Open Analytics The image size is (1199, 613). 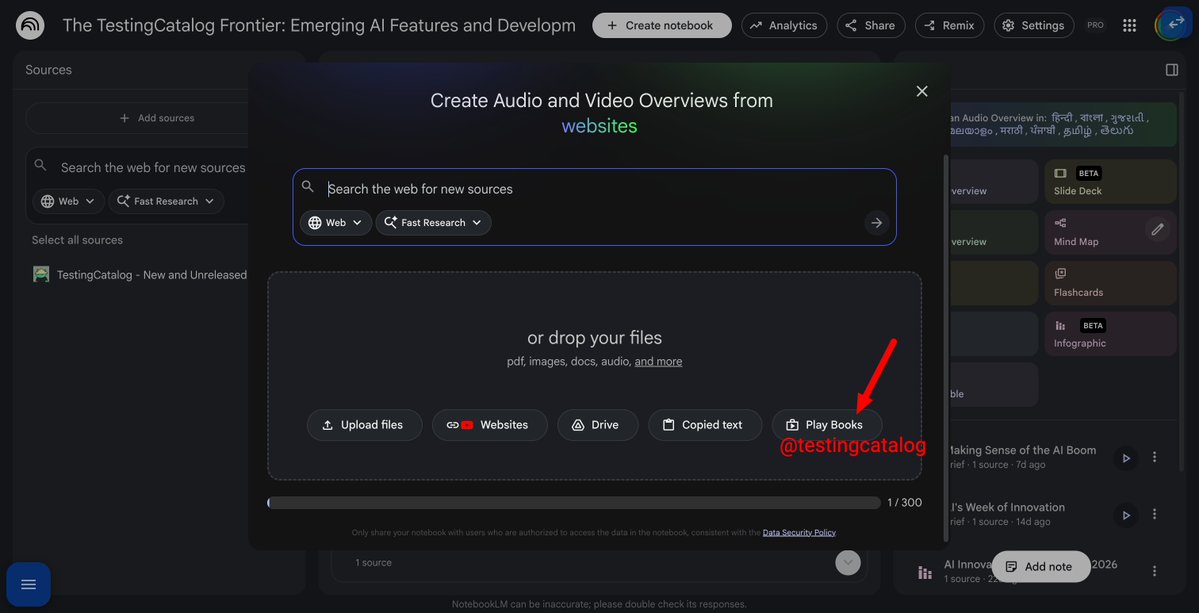pos(784,25)
